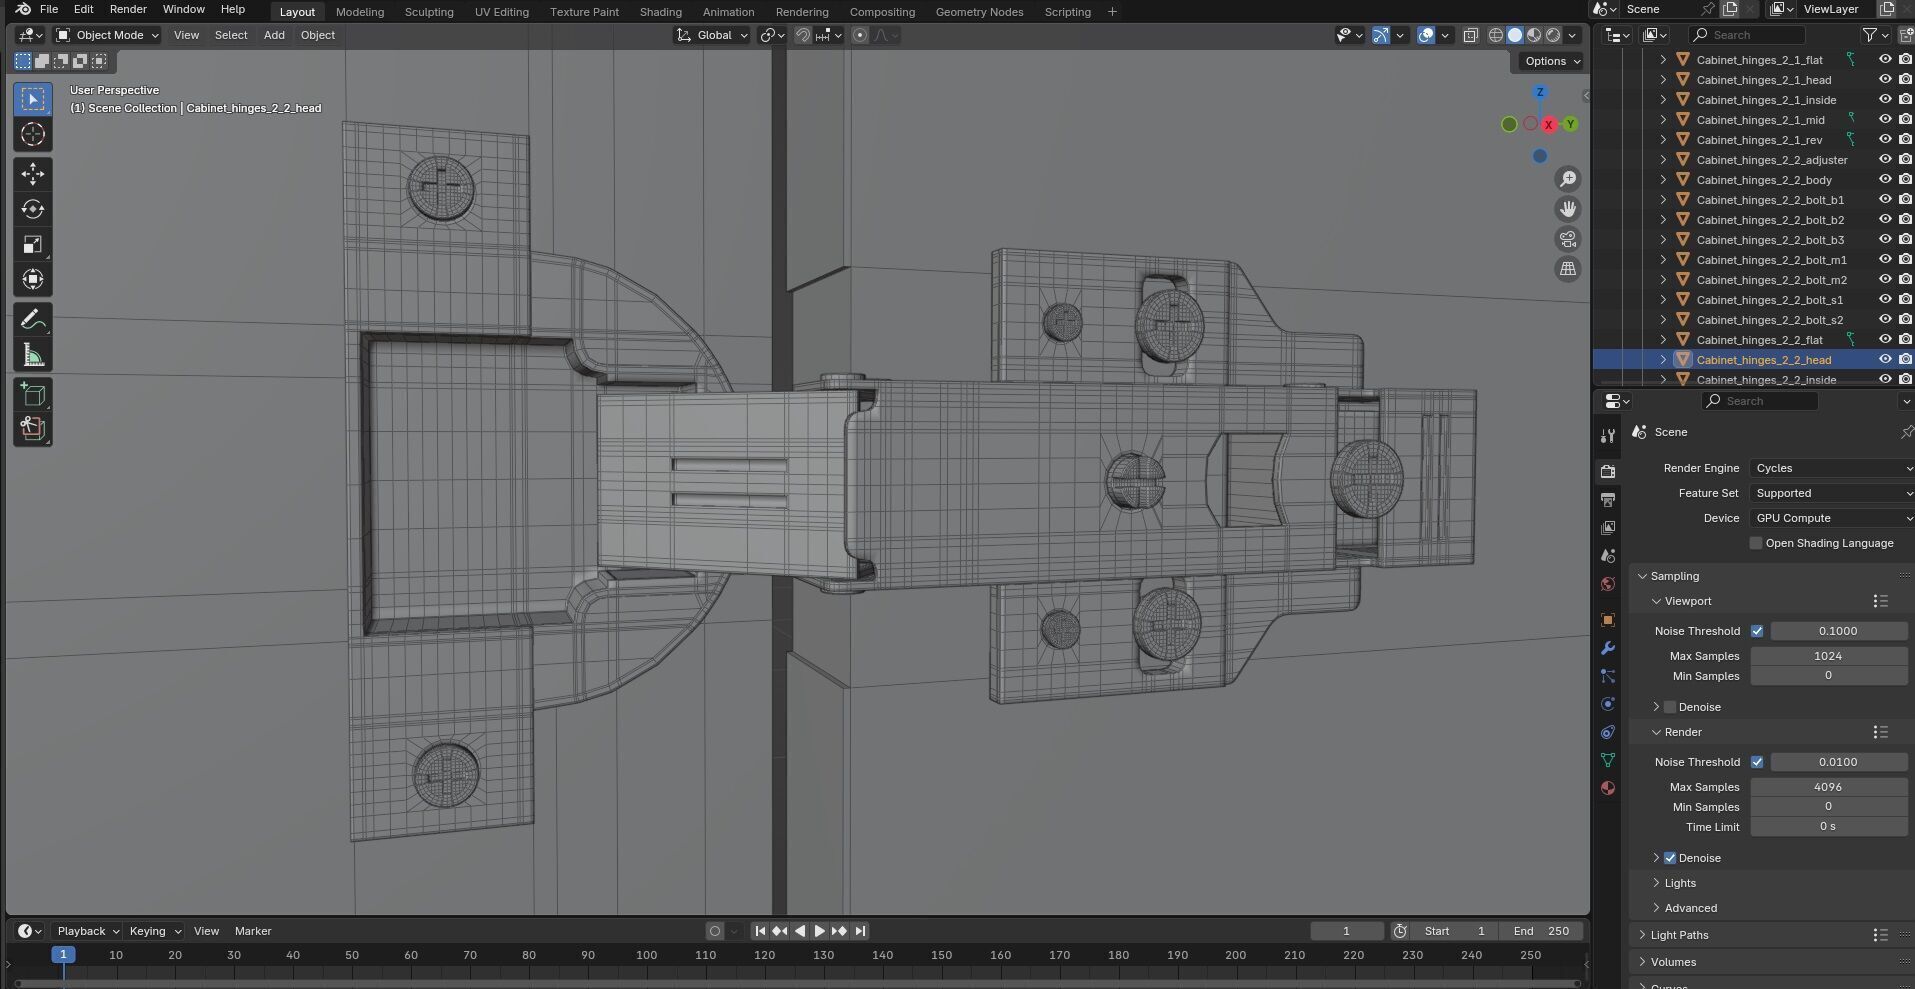Image resolution: width=1915 pixels, height=989 pixels.
Task: Disable Render Denoise checkbox
Action: (x=1670, y=858)
